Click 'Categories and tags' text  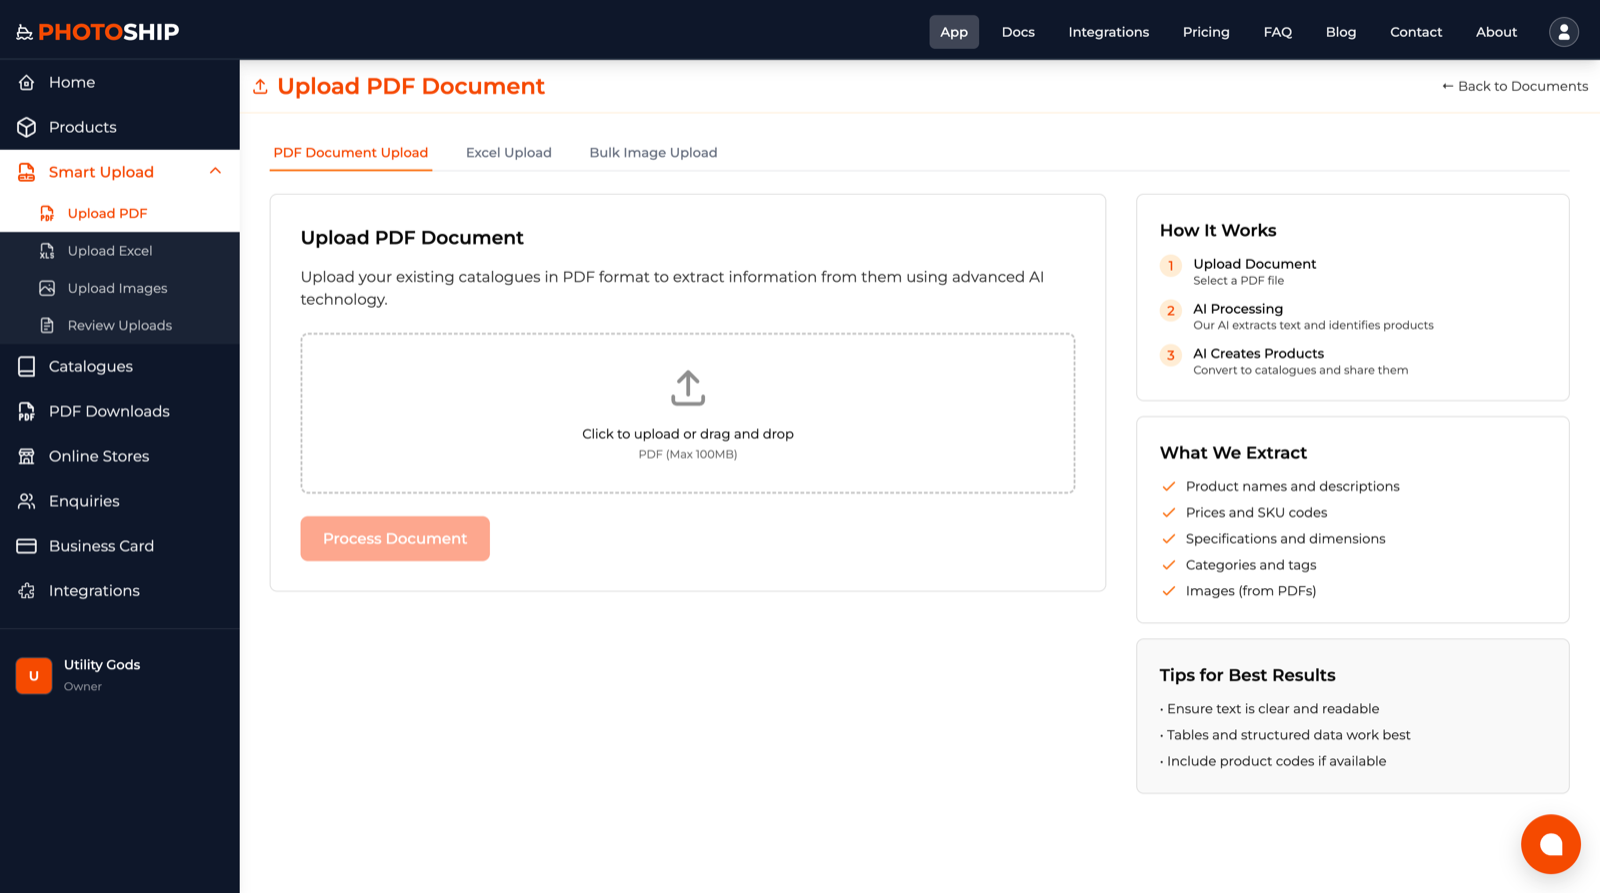1251,565
